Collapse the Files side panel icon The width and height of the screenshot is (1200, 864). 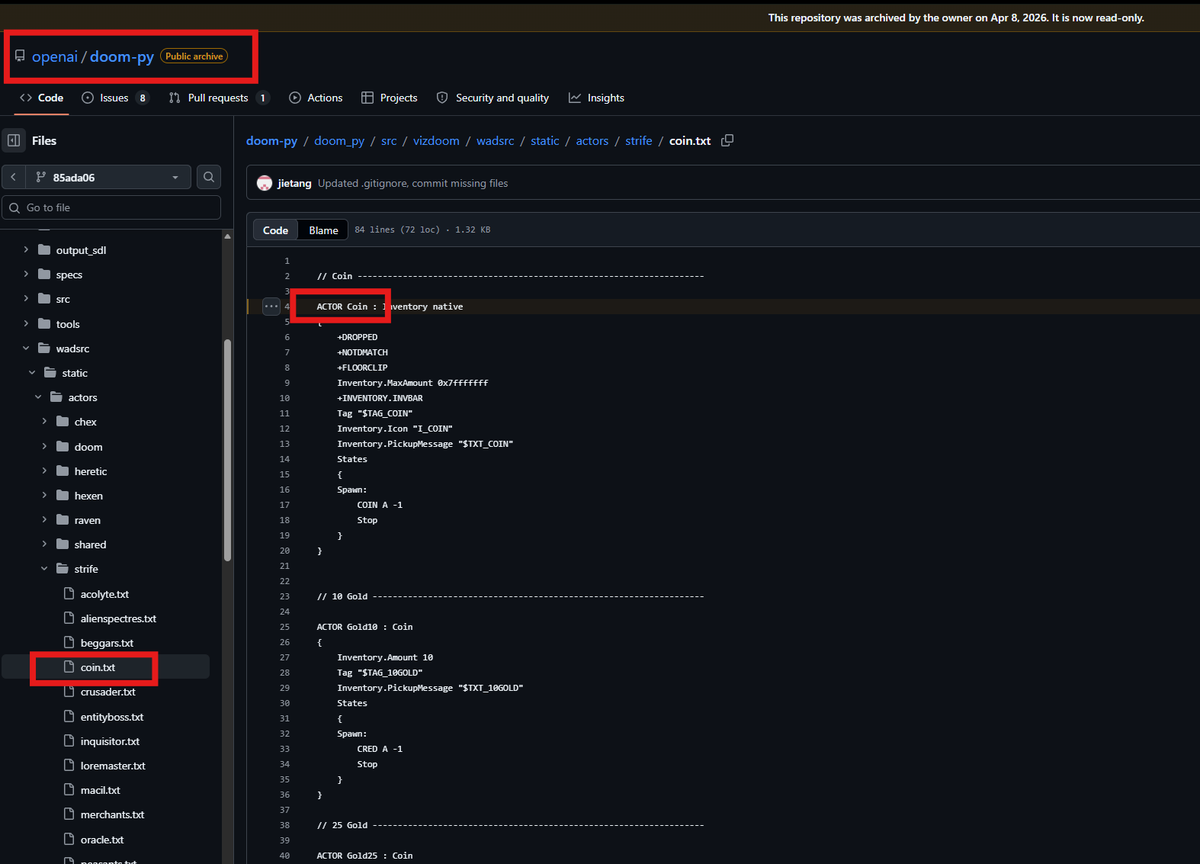pyautogui.click(x=14, y=141)
